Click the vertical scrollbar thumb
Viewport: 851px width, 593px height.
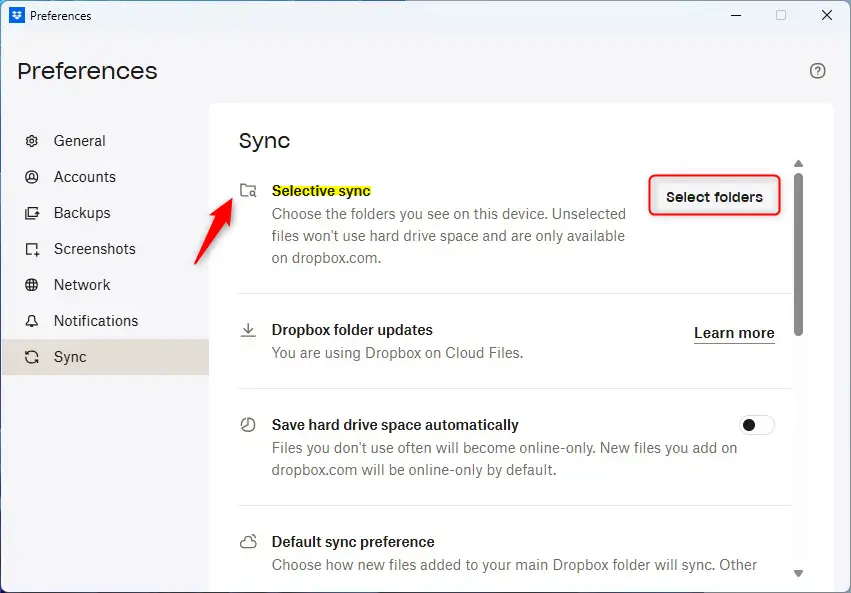coord(798,254)
